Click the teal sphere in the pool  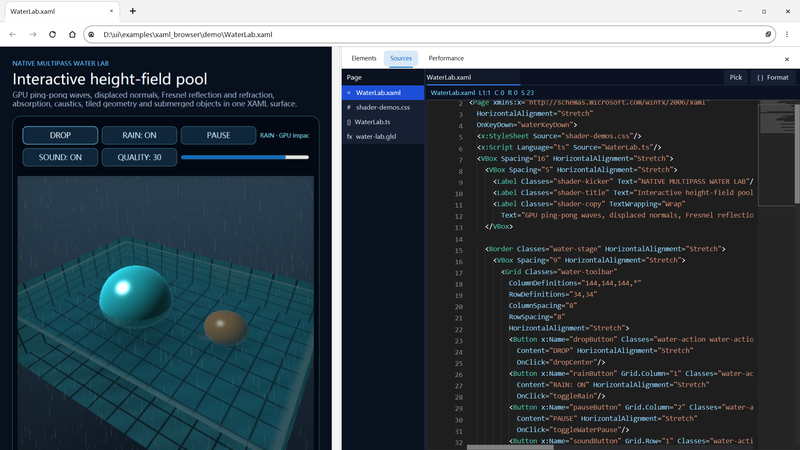pyautogui.click(x=135, y=295)
